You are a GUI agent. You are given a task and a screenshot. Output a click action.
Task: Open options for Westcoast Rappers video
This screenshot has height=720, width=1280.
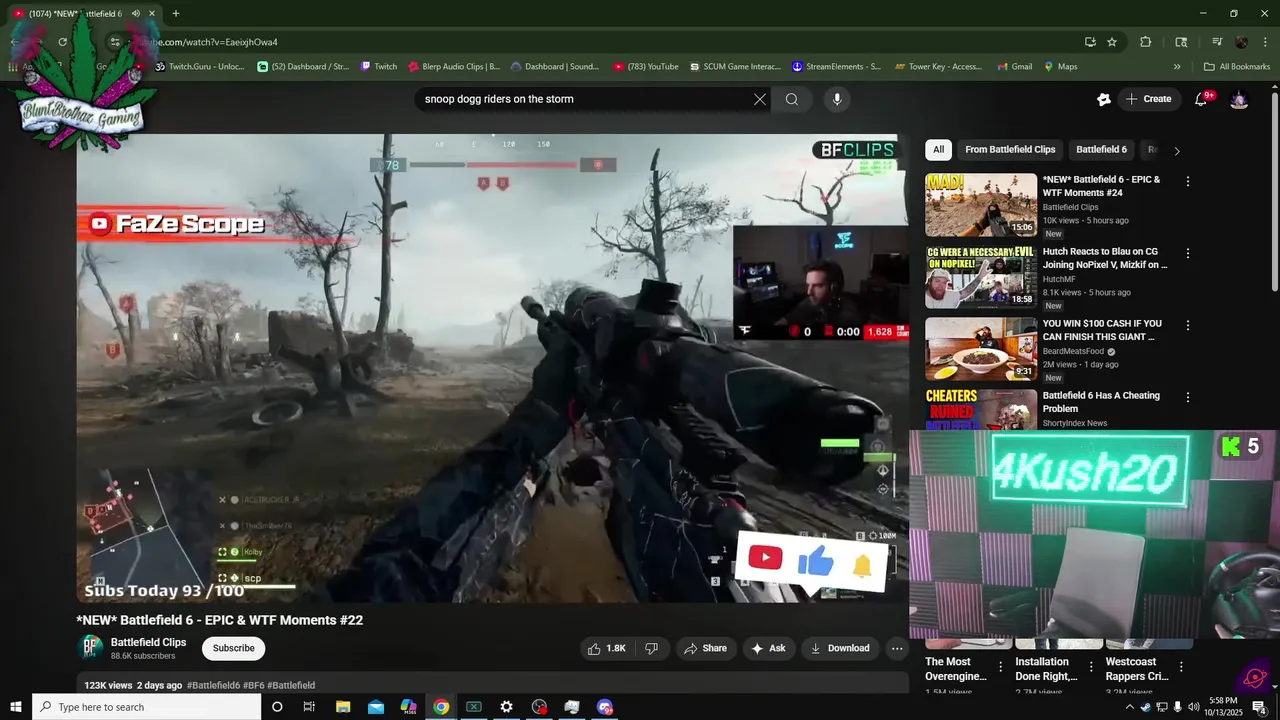click(1181, 667)
